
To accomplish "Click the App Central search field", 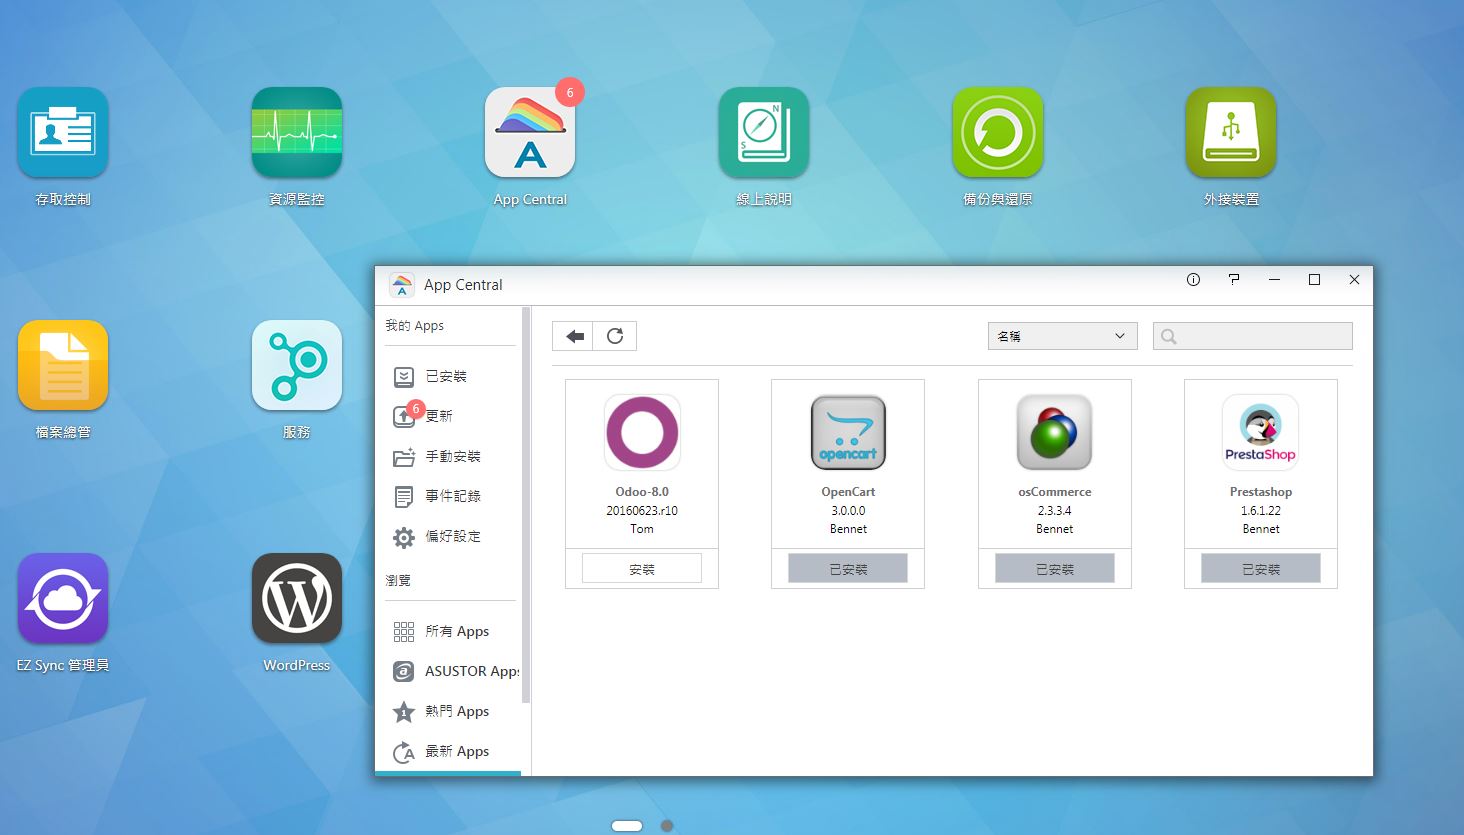I will (1253, 336).
